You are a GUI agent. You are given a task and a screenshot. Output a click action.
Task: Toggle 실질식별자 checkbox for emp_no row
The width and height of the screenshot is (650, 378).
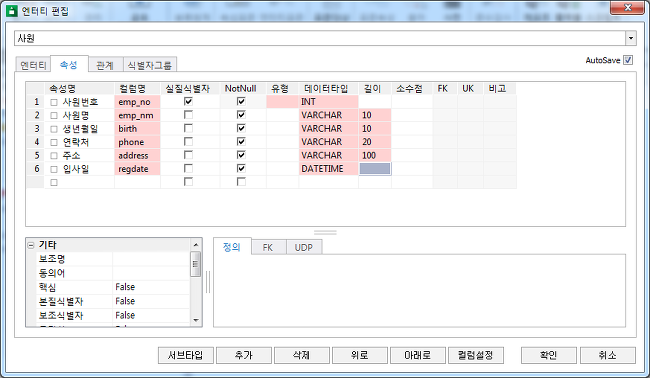click(x=188, y=101)
